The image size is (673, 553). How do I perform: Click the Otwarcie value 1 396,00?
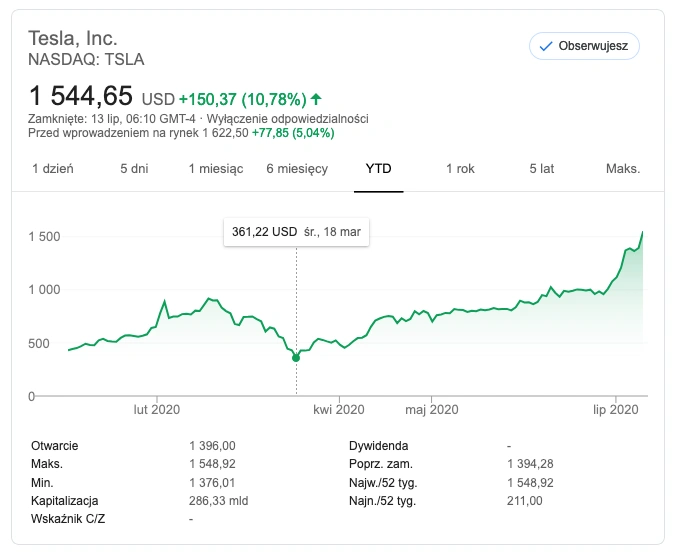(212, 446)
